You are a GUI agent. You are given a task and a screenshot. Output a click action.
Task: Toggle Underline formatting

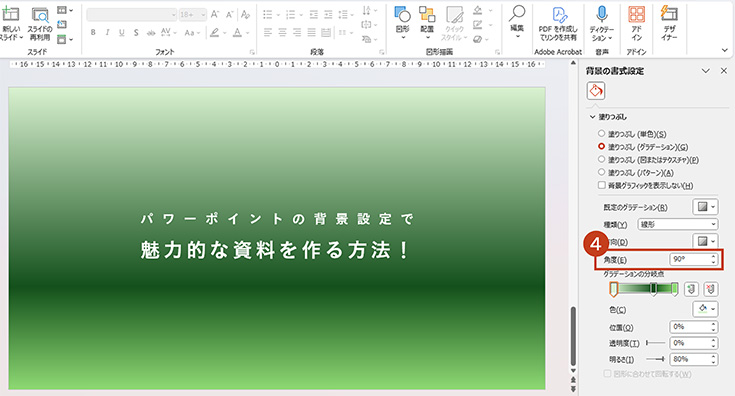121,32
